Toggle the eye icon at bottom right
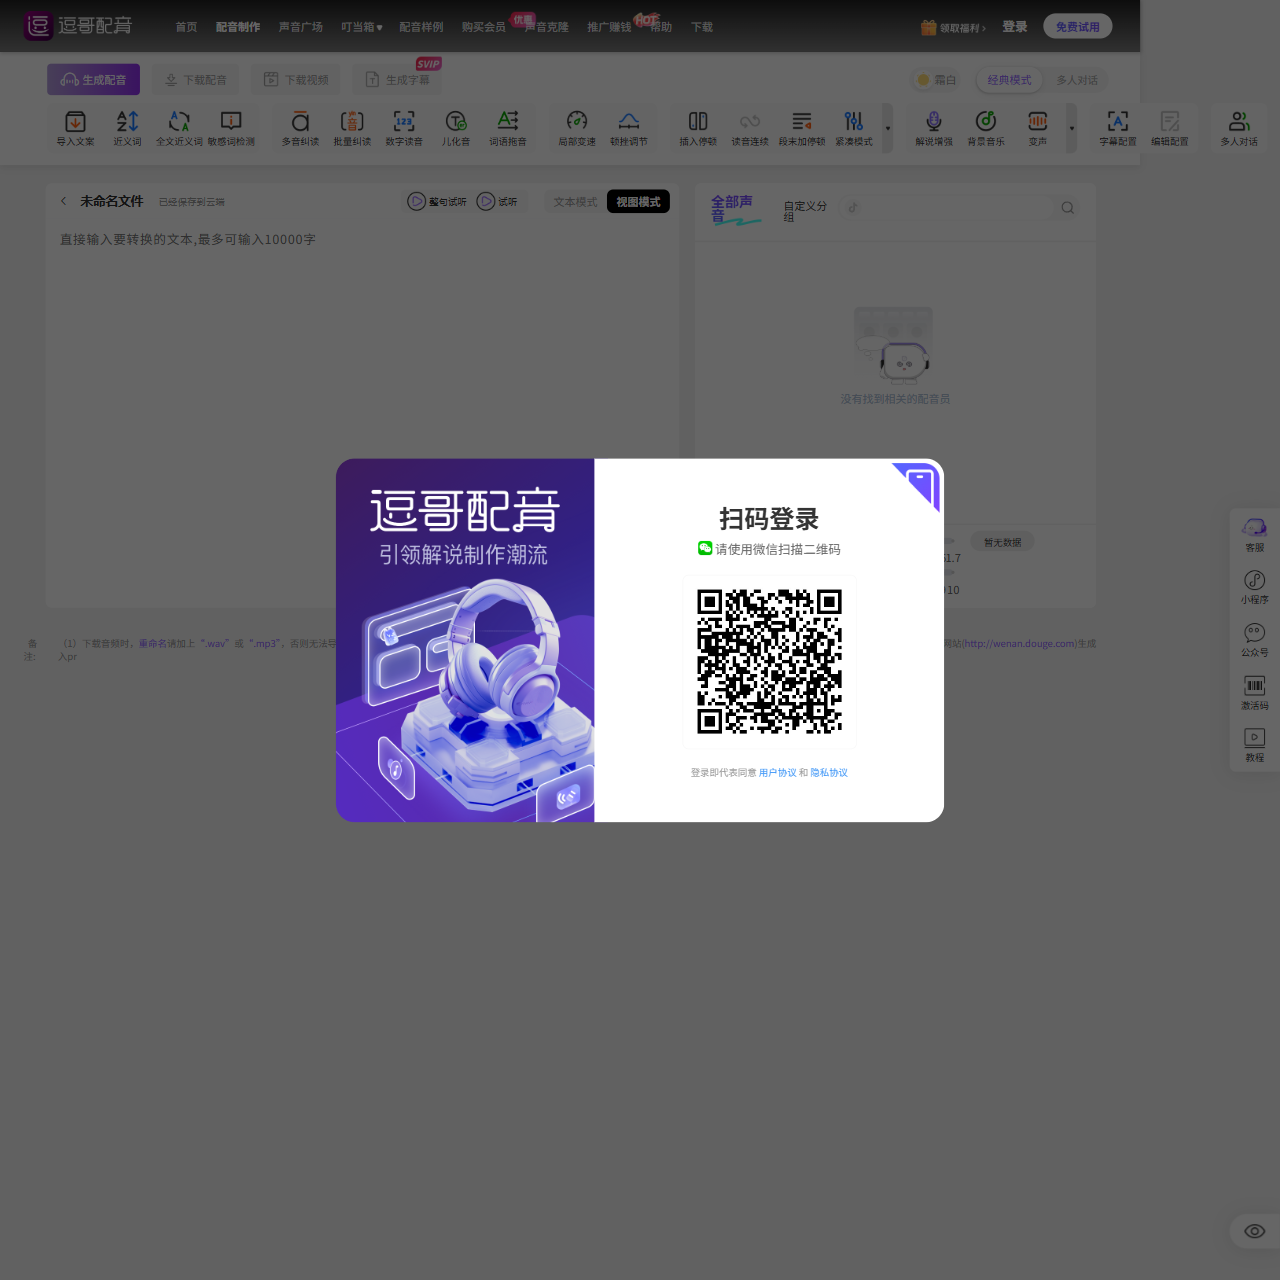The image size is (1280, 1280). pyautogui.click(x=1254, y=1231)
